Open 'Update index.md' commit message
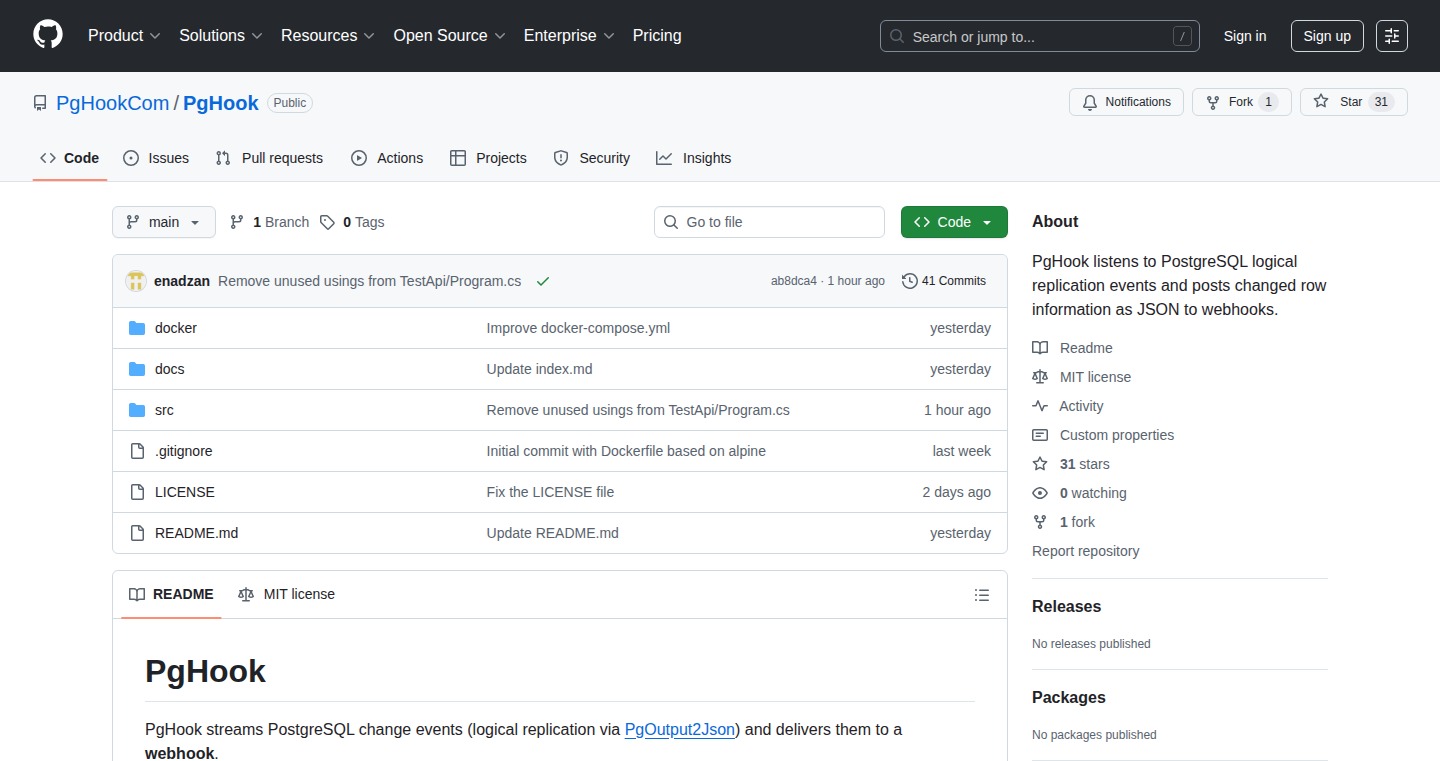 point(539,369)
